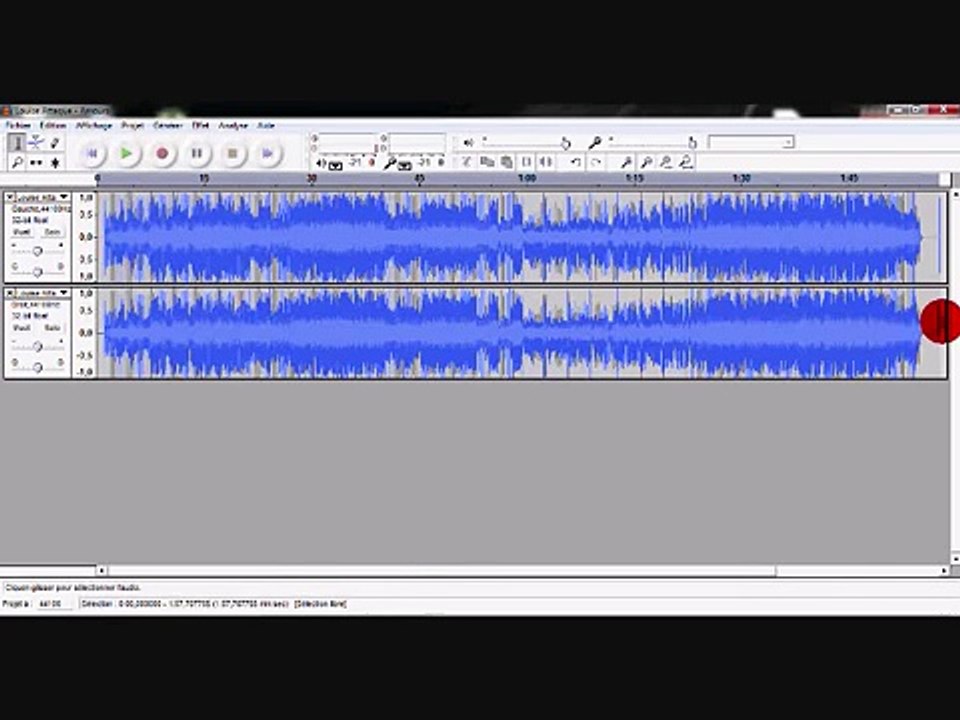Click the Skip to End button
Screen dimensions: 960x720
268,153
